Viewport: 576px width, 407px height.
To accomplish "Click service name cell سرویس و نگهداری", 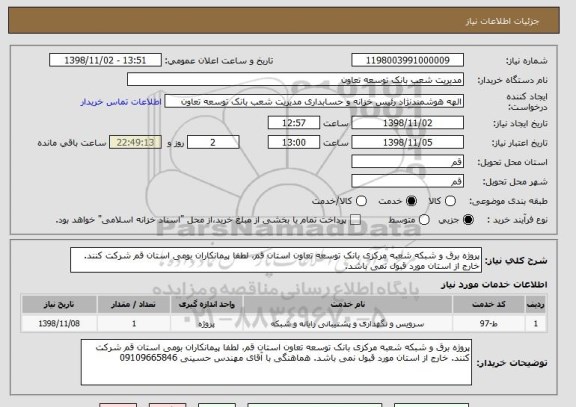I will point(348,324).
